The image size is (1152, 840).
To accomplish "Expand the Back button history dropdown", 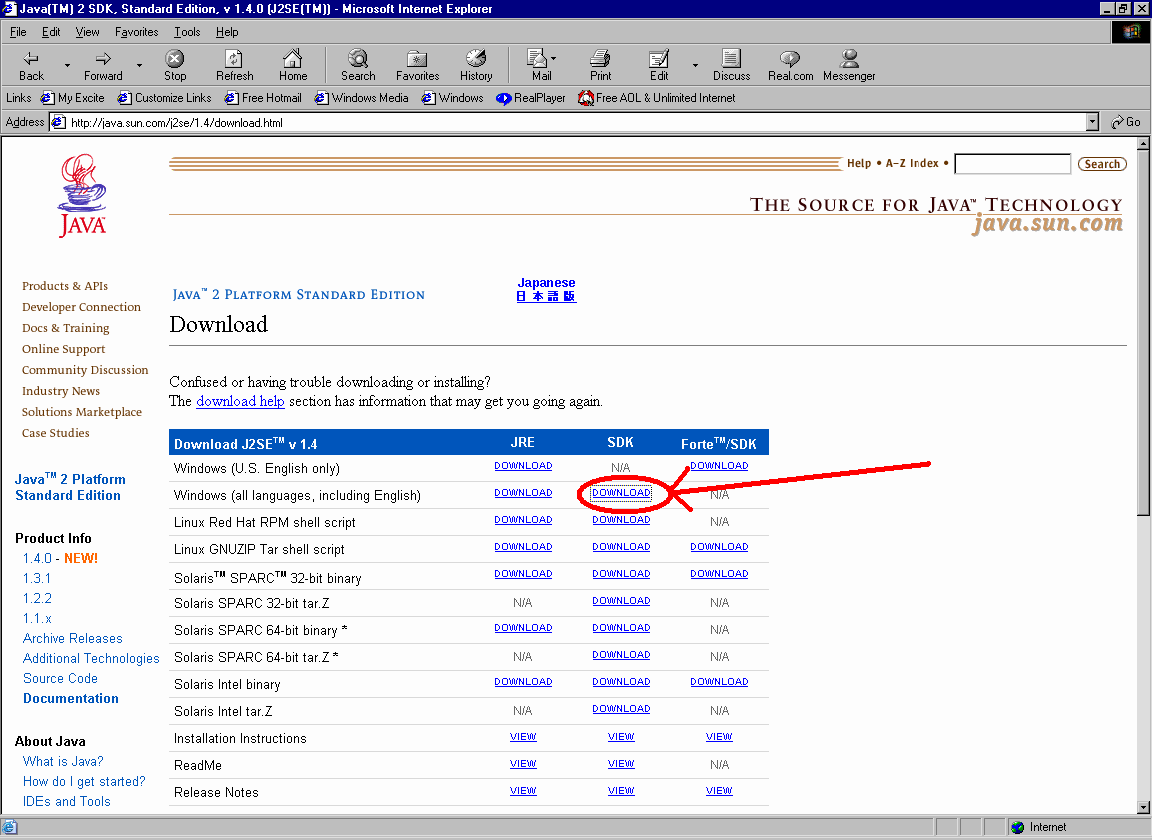I will point(67,65).
